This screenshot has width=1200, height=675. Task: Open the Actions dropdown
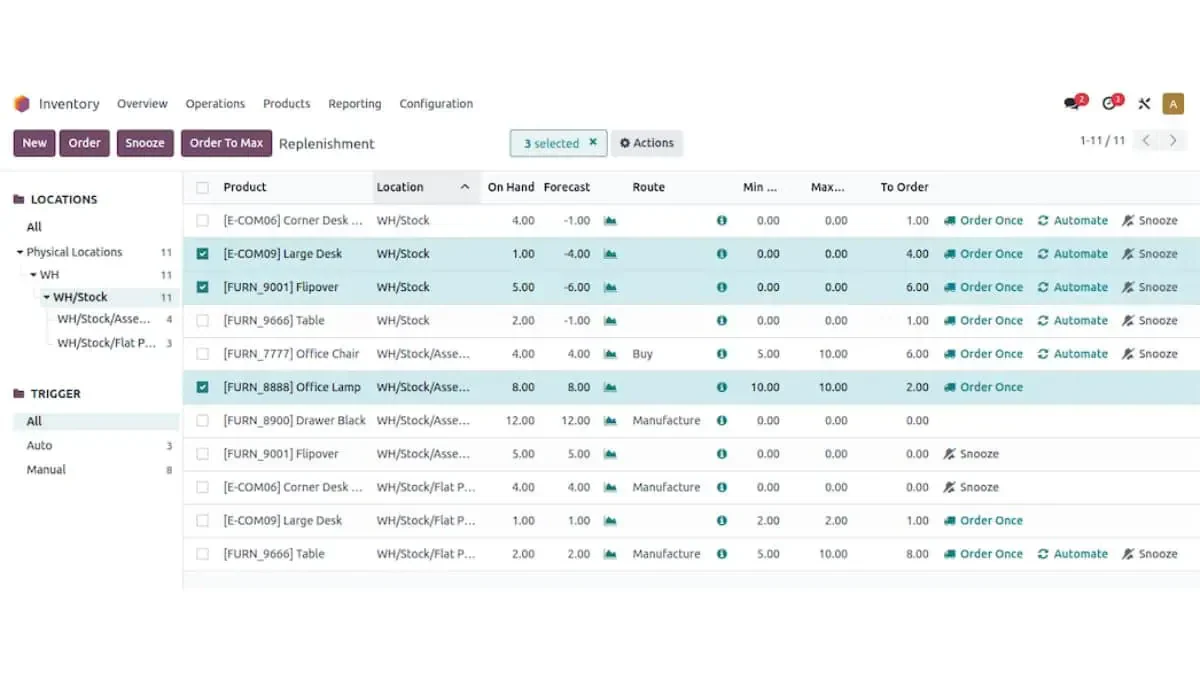tap(647, 143)
